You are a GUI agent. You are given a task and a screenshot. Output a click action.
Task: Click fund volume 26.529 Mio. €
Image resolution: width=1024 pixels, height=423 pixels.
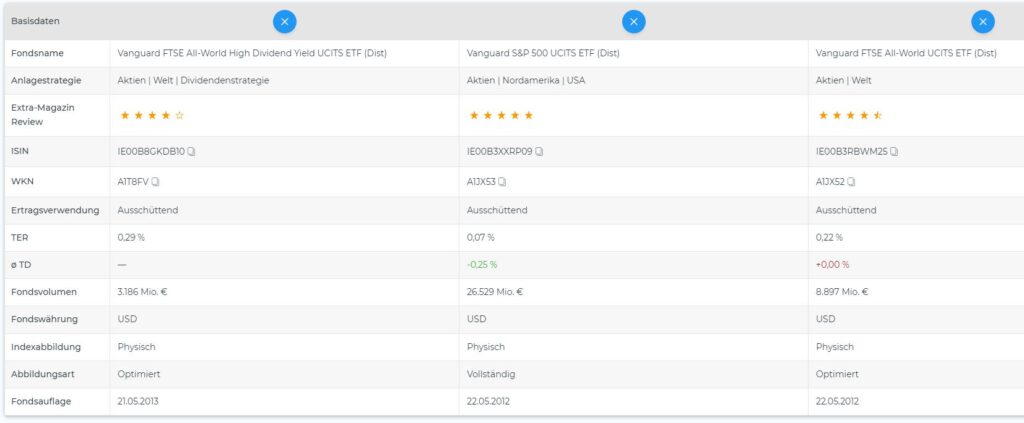pyautogui.click(x=495, y=292)
